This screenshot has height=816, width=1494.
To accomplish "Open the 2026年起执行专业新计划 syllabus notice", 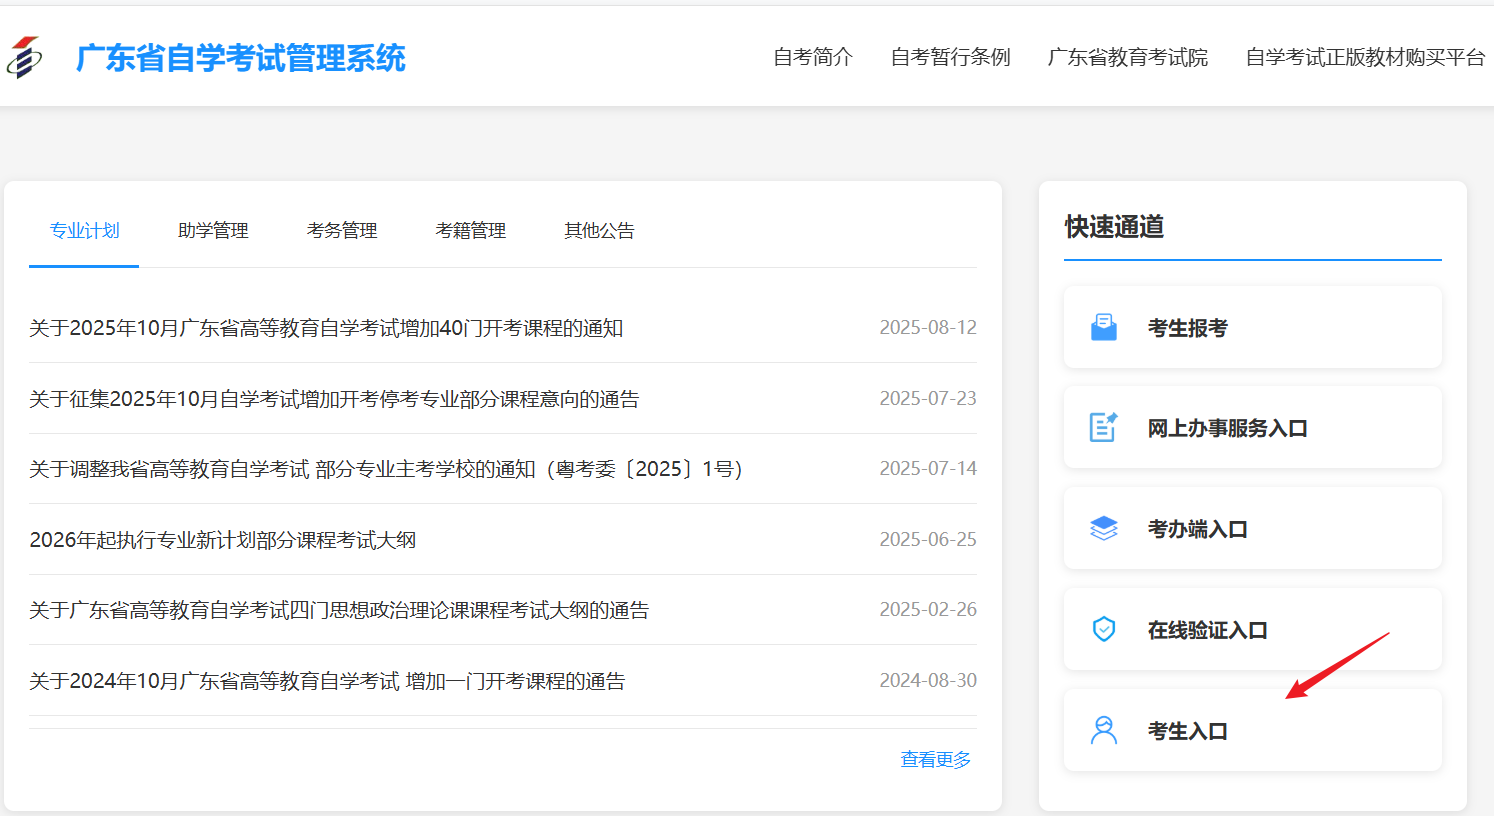I will 222,540.
